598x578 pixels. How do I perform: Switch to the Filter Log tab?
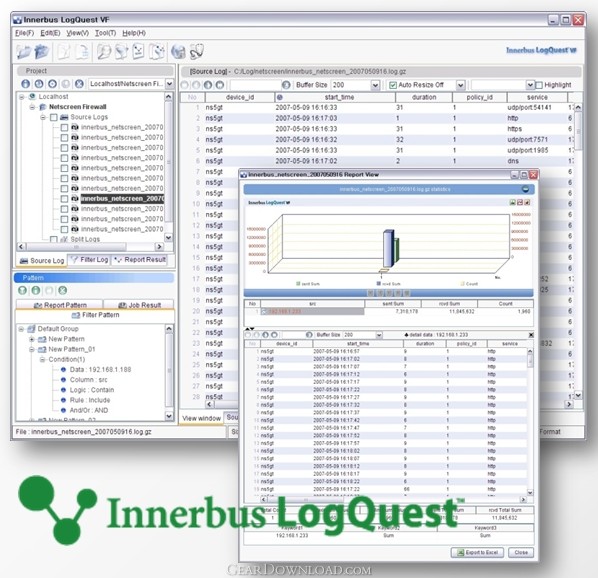[90, 260]
